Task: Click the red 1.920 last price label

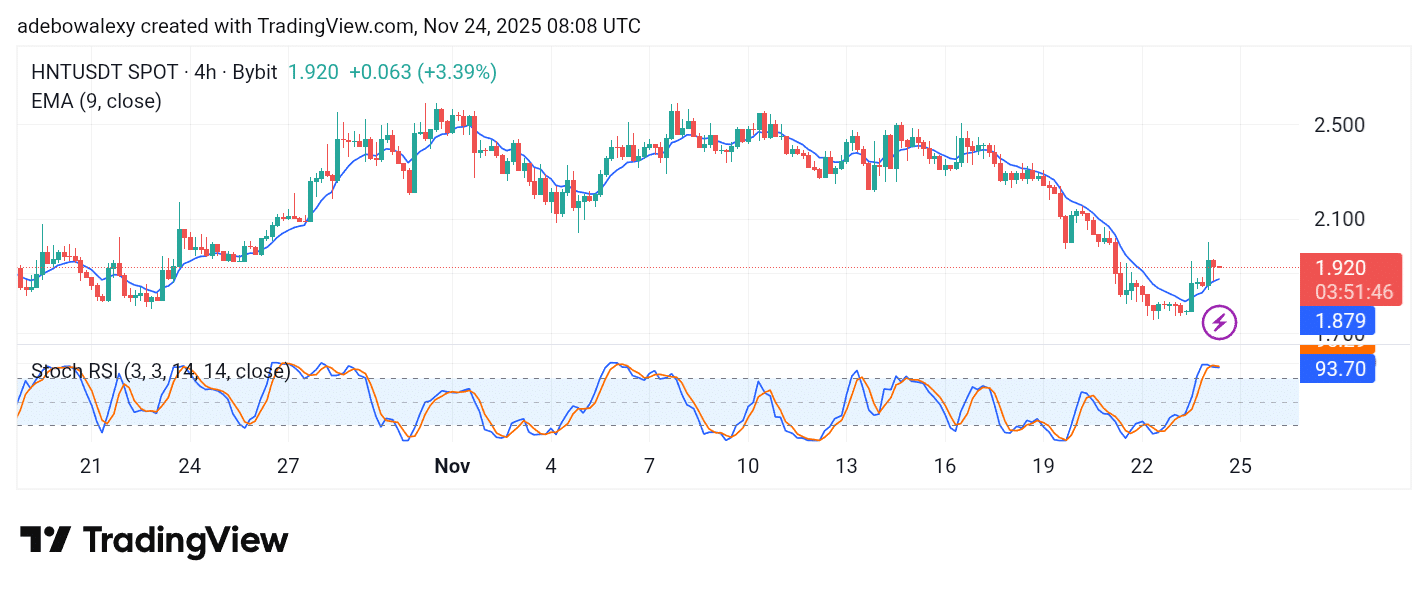Action: click(x=1342, y=268)
